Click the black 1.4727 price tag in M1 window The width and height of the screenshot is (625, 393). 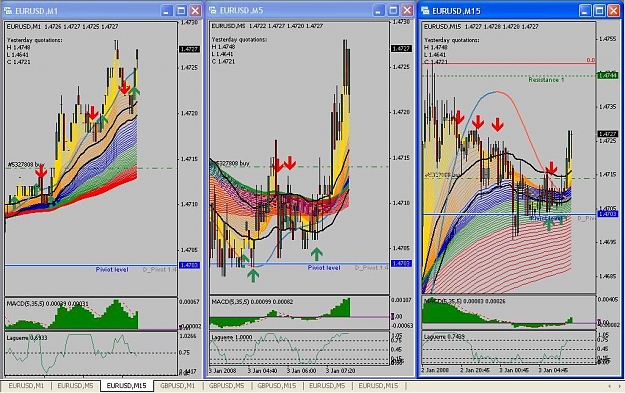point(189,49)
